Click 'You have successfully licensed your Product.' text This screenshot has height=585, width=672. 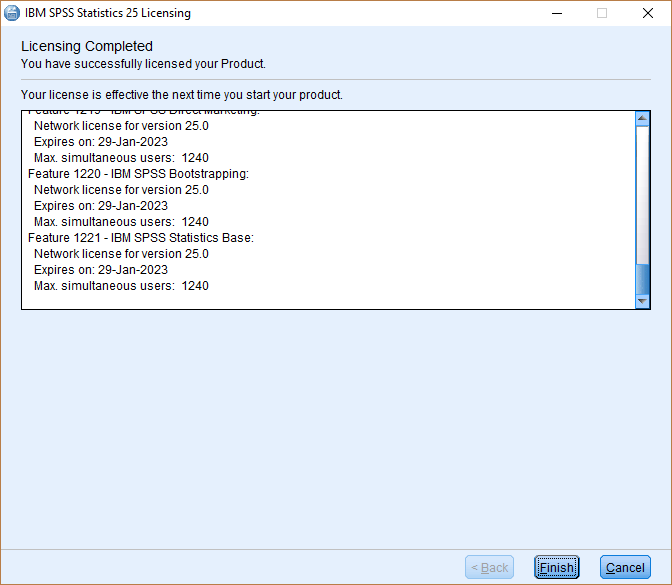(x=143, y=64)
